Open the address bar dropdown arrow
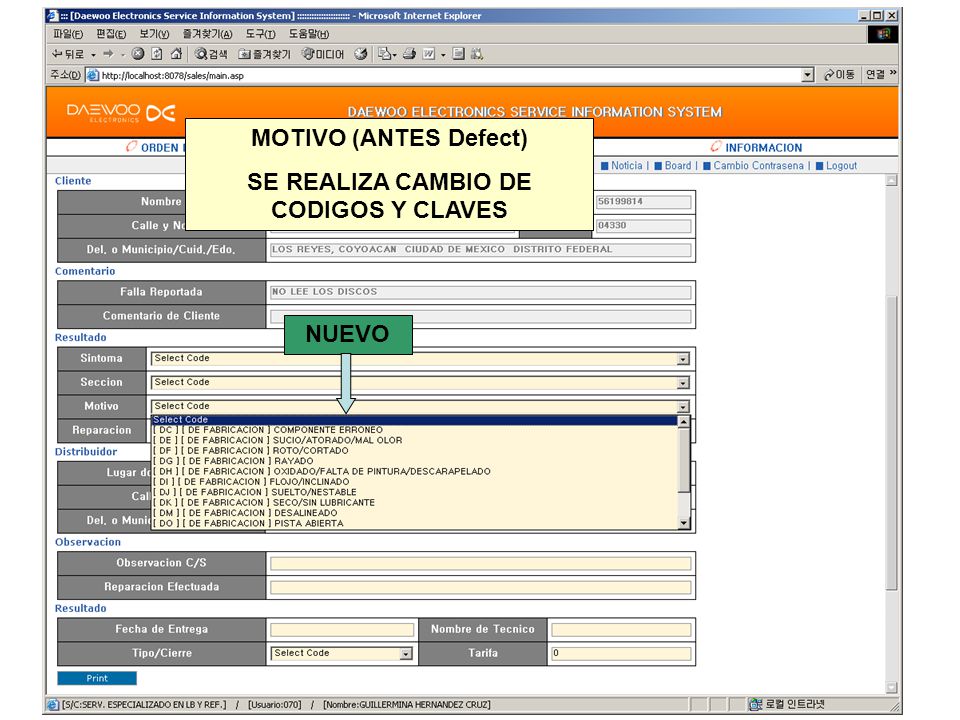The width and height of the screenshot is (960, 720). click(808, 75)
